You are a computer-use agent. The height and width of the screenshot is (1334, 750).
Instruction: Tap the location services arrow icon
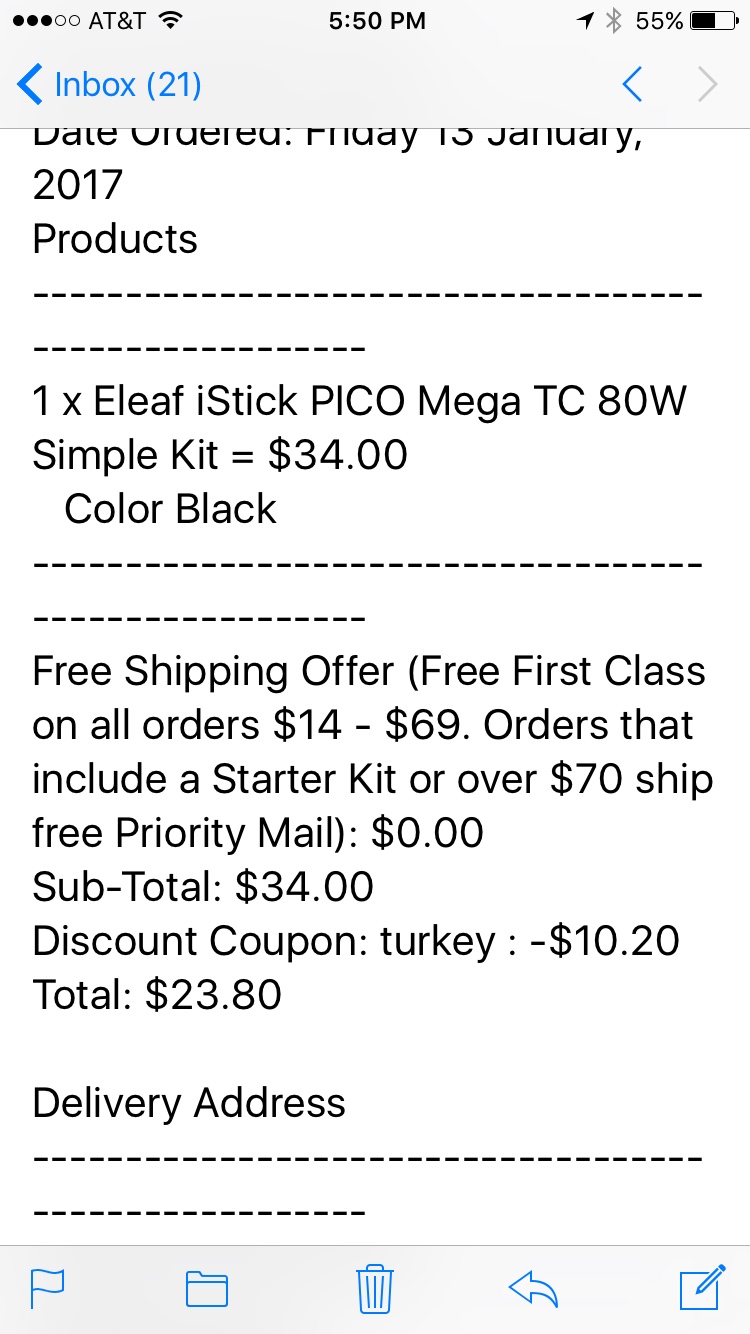click(586, 20)
